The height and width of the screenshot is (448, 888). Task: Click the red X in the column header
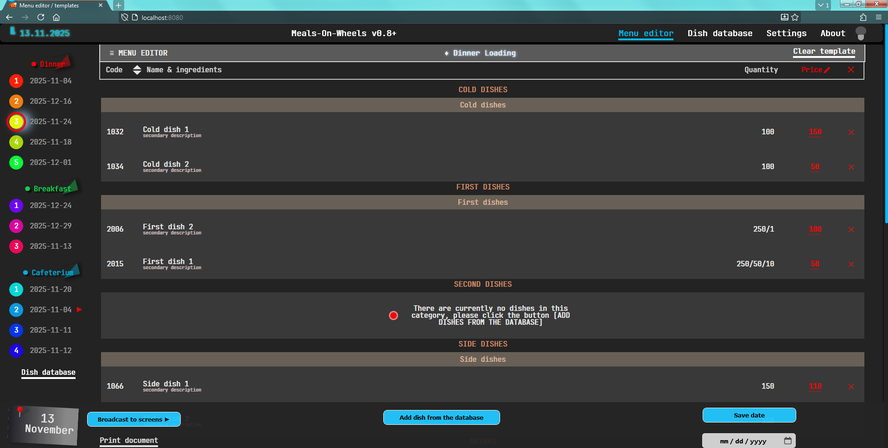tap(851, 70)
